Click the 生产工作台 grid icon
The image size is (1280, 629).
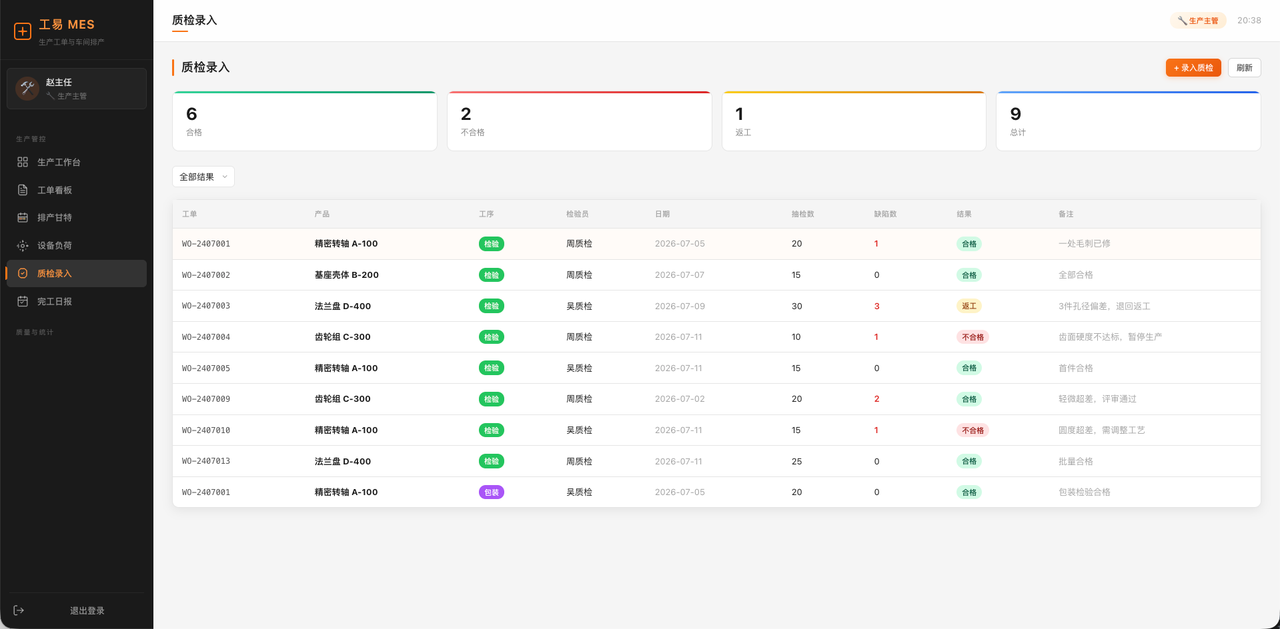tap(23, 162)
